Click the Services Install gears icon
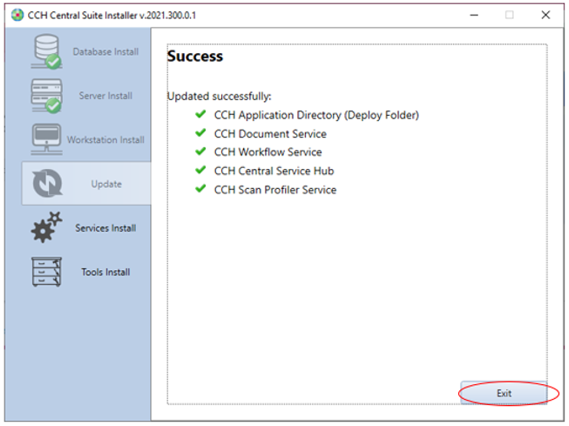The image size is (569, 426). 46,228
